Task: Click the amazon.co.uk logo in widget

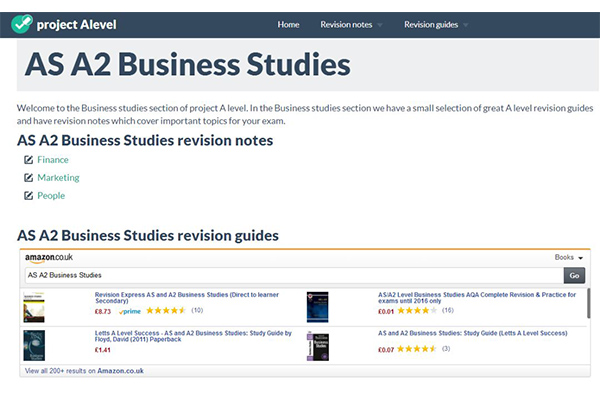Action: (49, 258)
